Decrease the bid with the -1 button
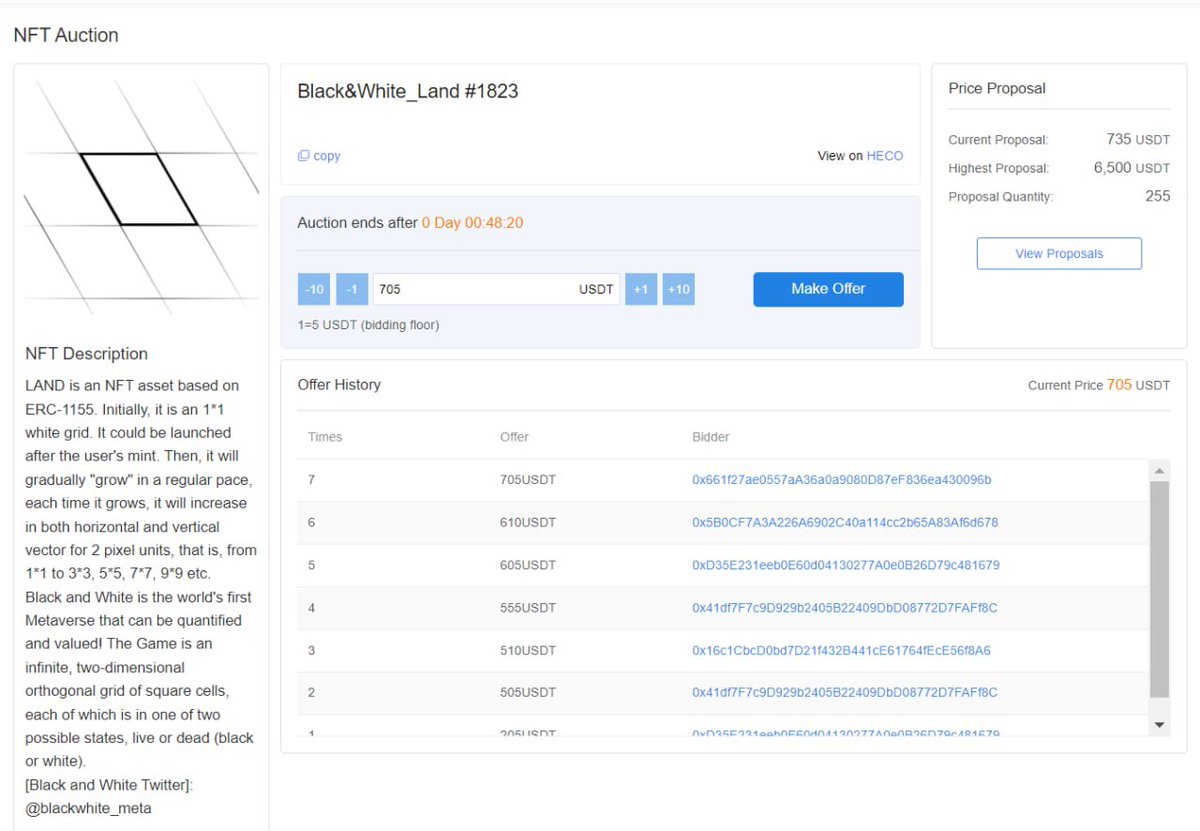This screenshot has width=1200, height=831. [352, 289]
